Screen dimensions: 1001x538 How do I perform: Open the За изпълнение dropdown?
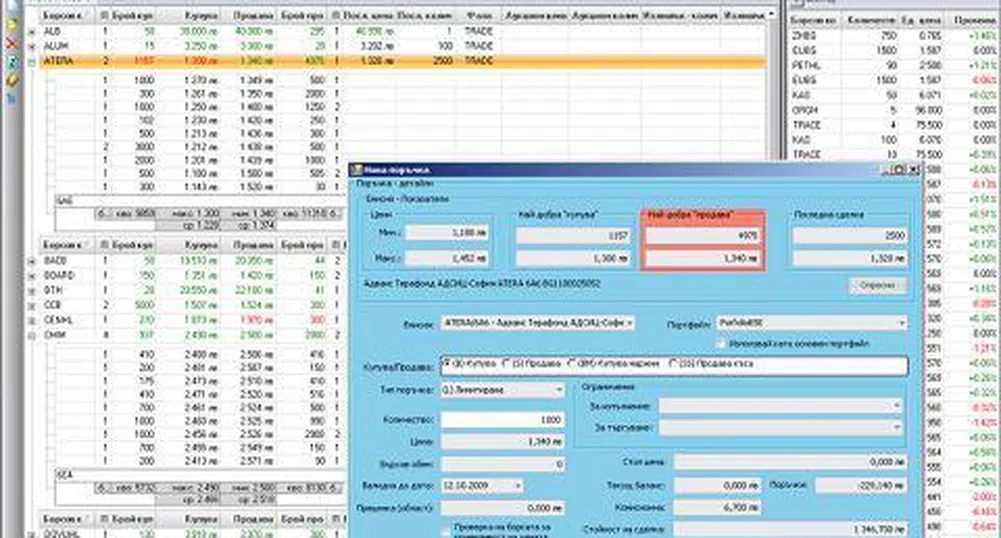point(896,406)
